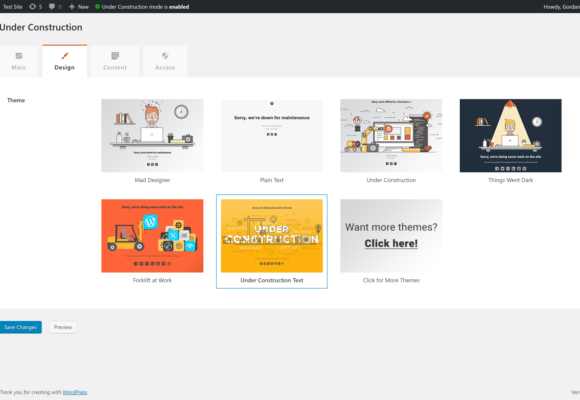Click the plus New icon in admin bar

click(72, 7)
